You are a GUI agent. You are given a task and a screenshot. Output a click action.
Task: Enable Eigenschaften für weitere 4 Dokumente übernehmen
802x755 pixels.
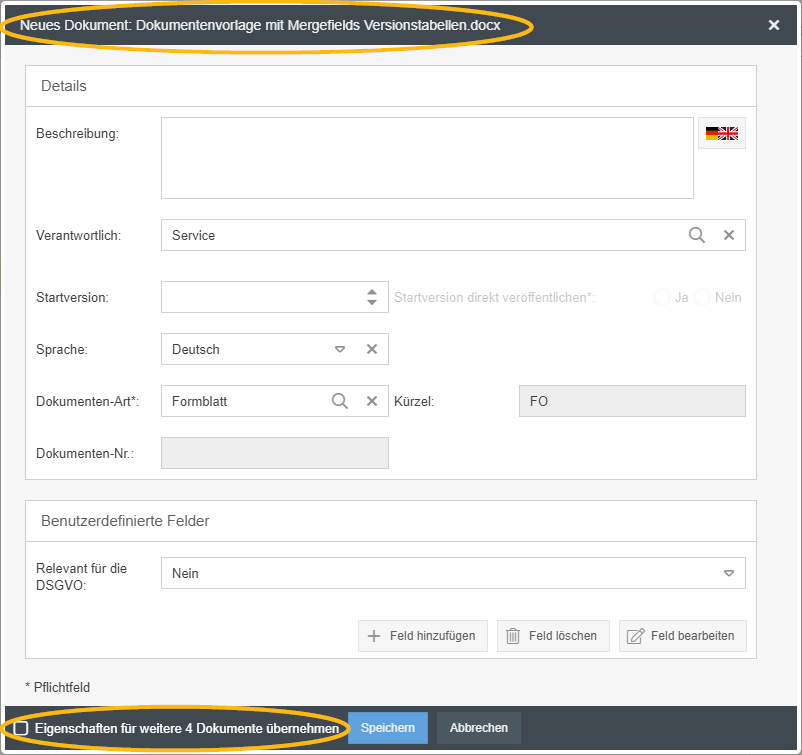tap(21, 728)
